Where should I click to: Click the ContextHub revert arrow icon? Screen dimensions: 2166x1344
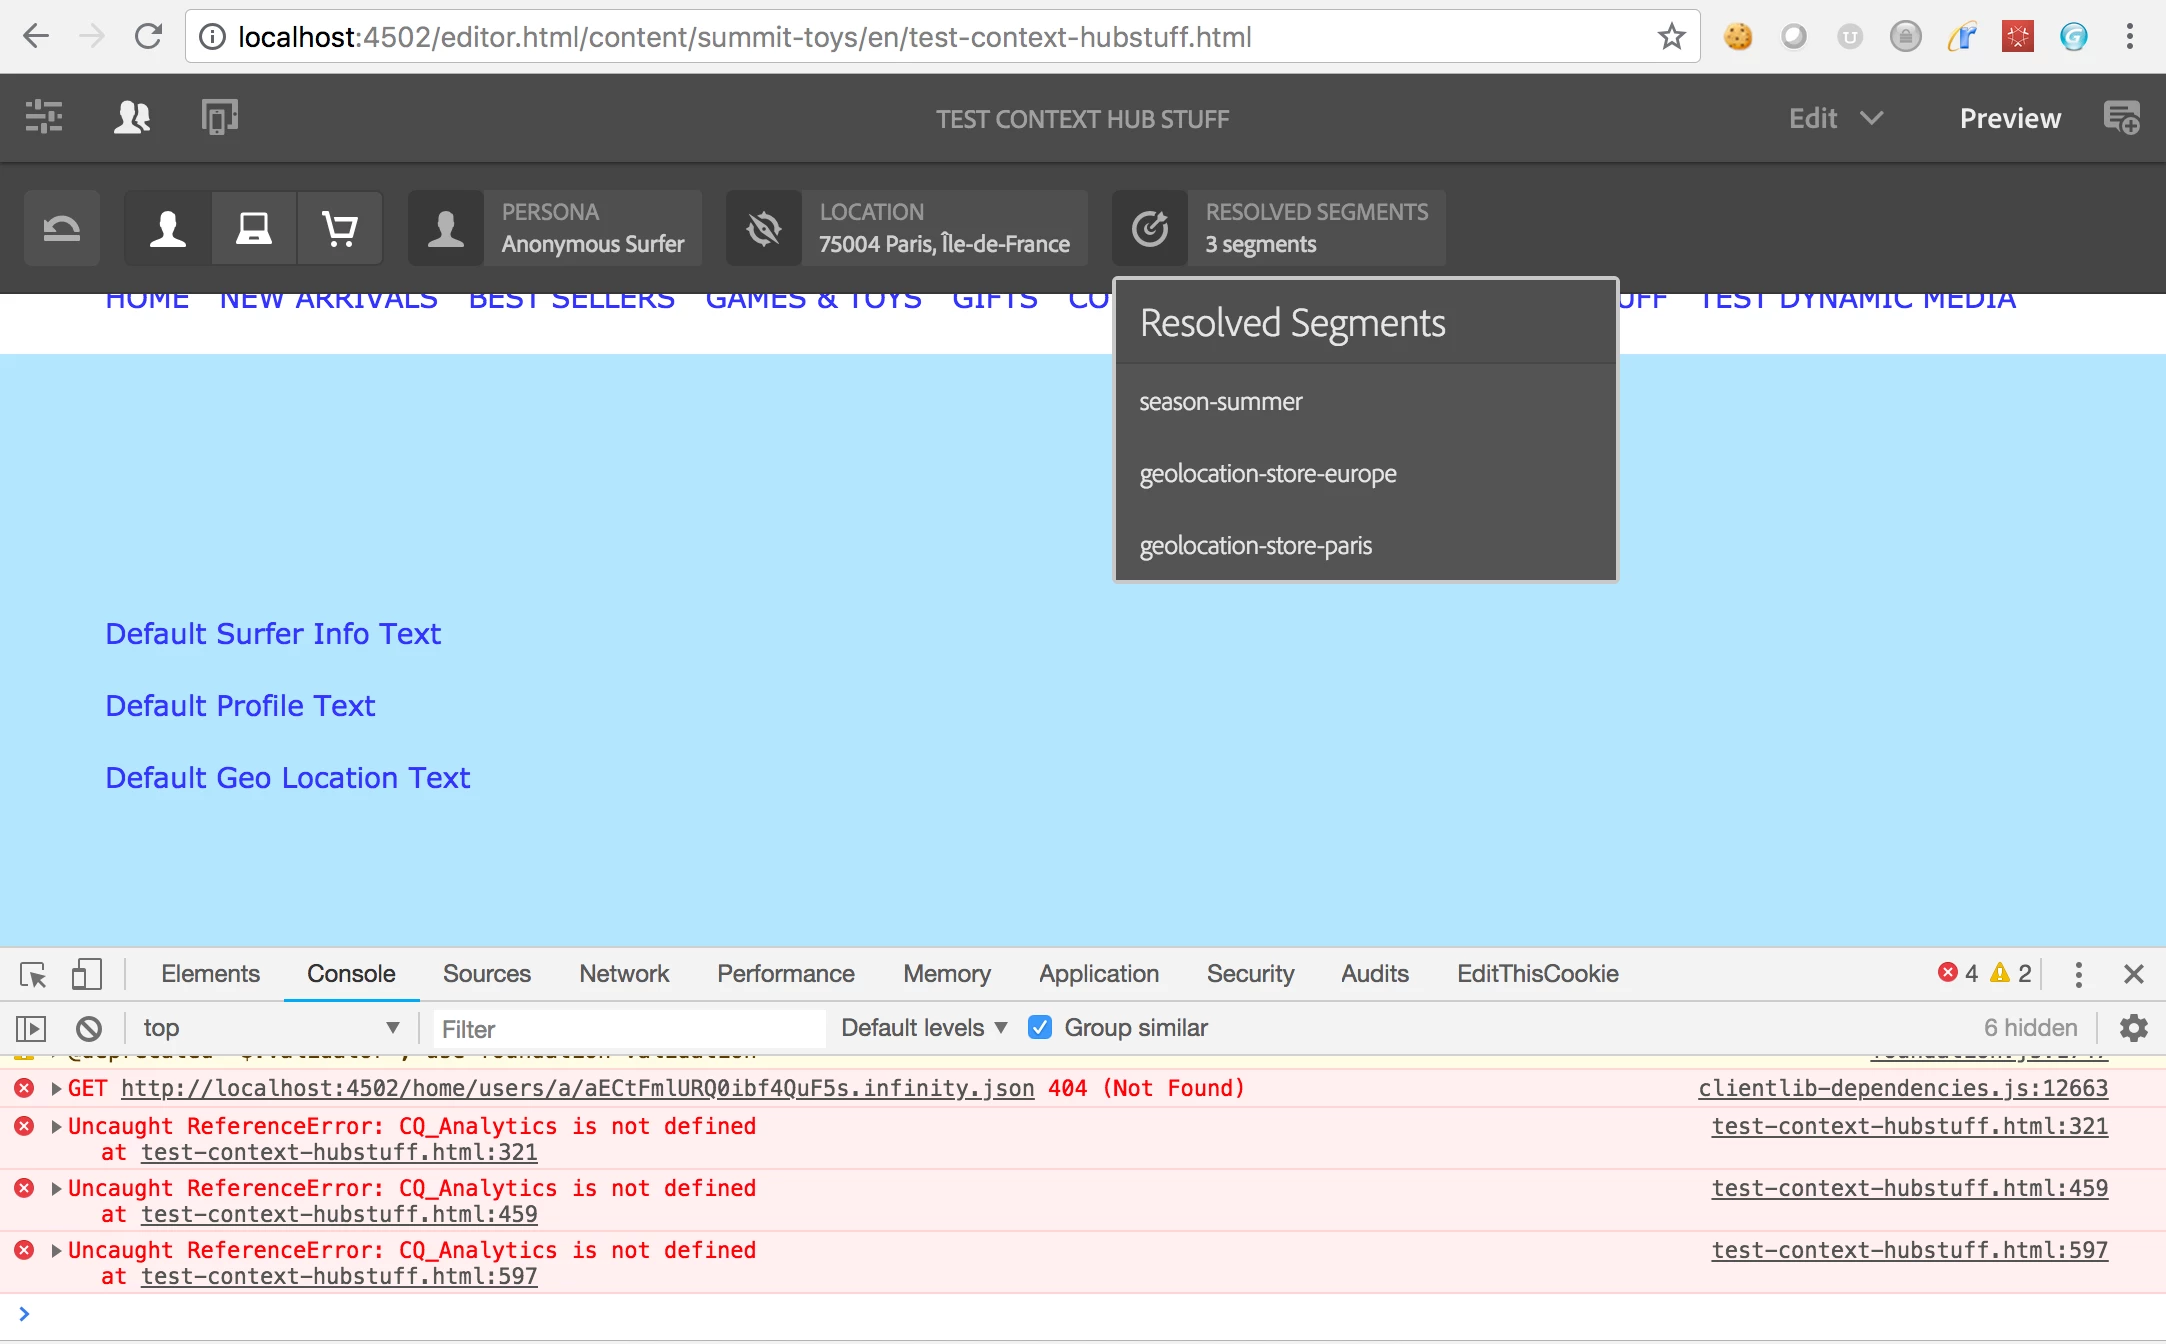[62, 229]
